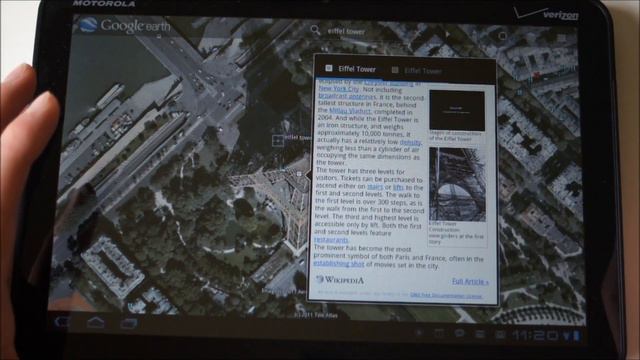Select the active Eiffel Tower tab

350,69
